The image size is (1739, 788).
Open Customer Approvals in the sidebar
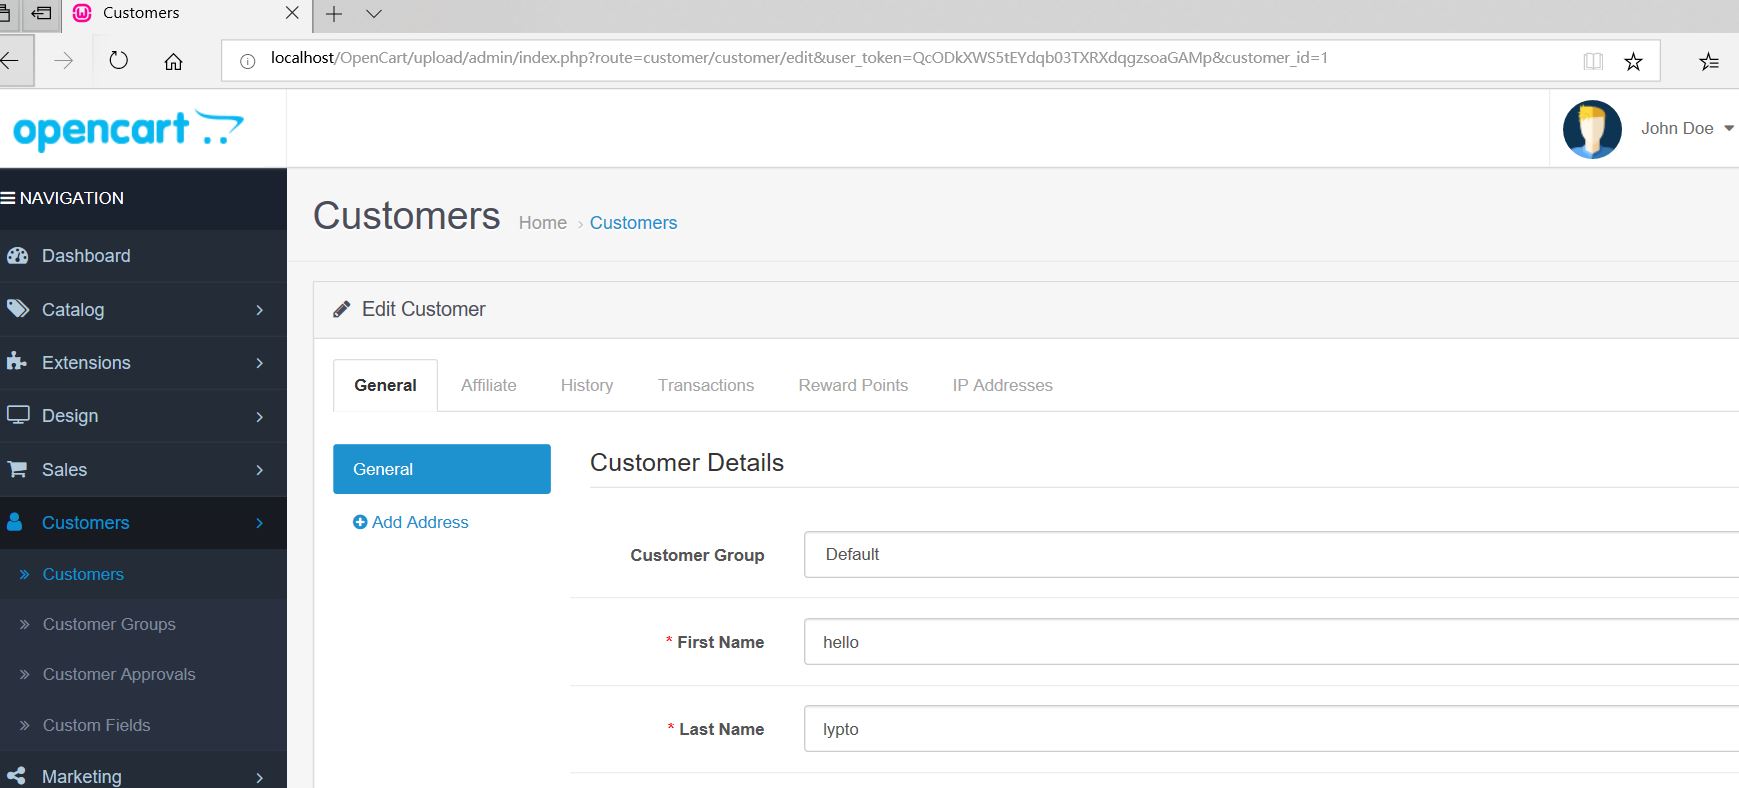point(119,674)
